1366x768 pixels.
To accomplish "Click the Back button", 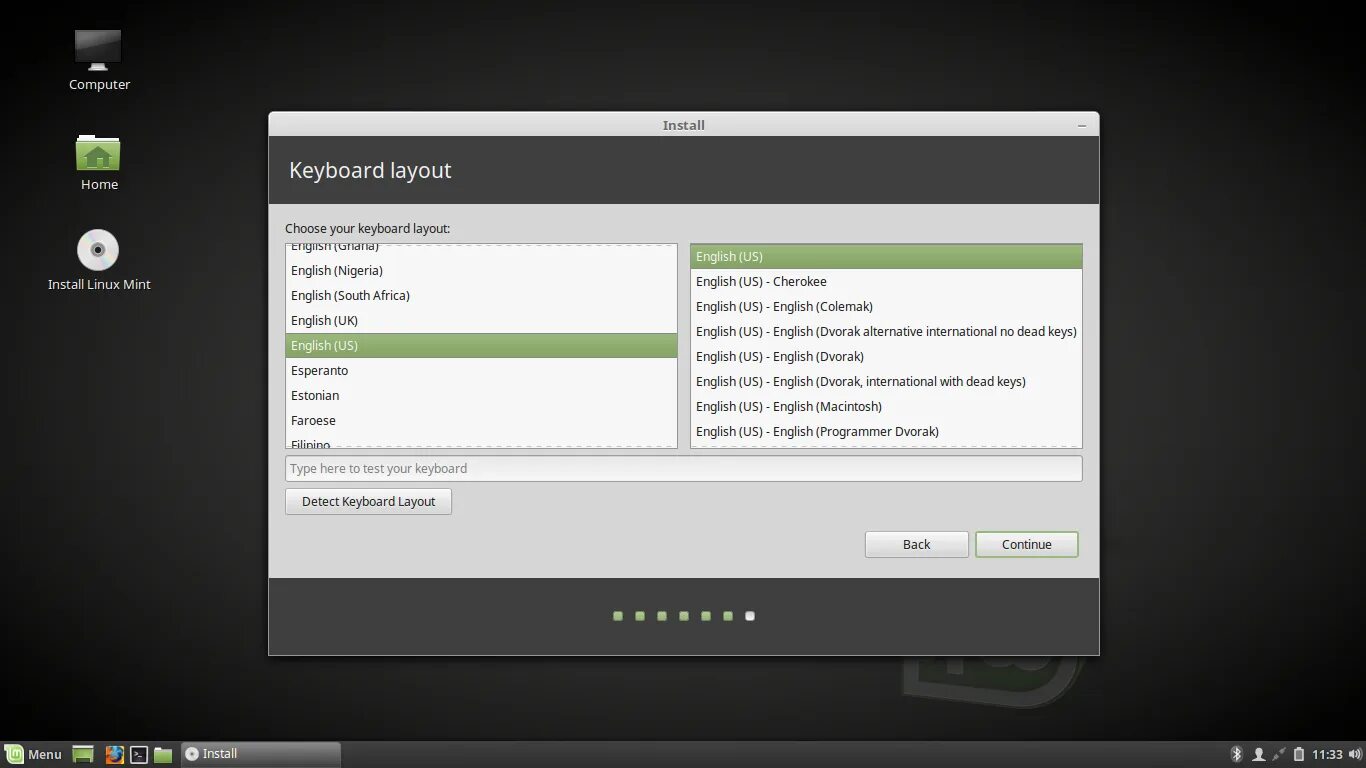I will pyautogui.click(x=917, y=544).
